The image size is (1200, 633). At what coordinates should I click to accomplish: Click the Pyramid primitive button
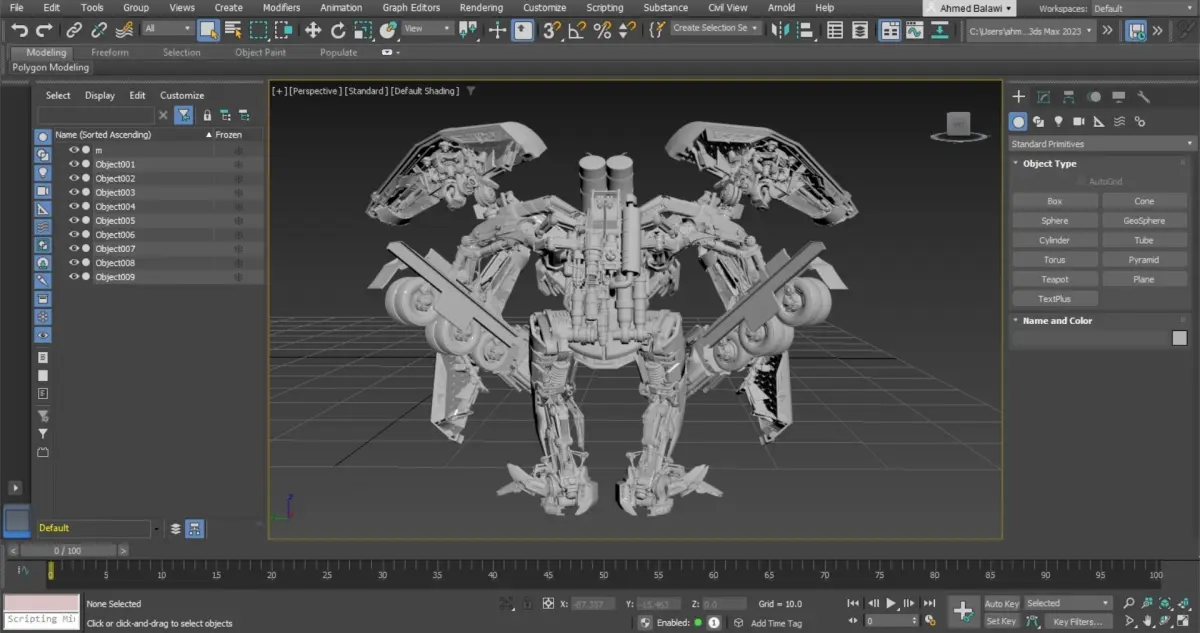pyautogui.click(x=1144, y=260)
